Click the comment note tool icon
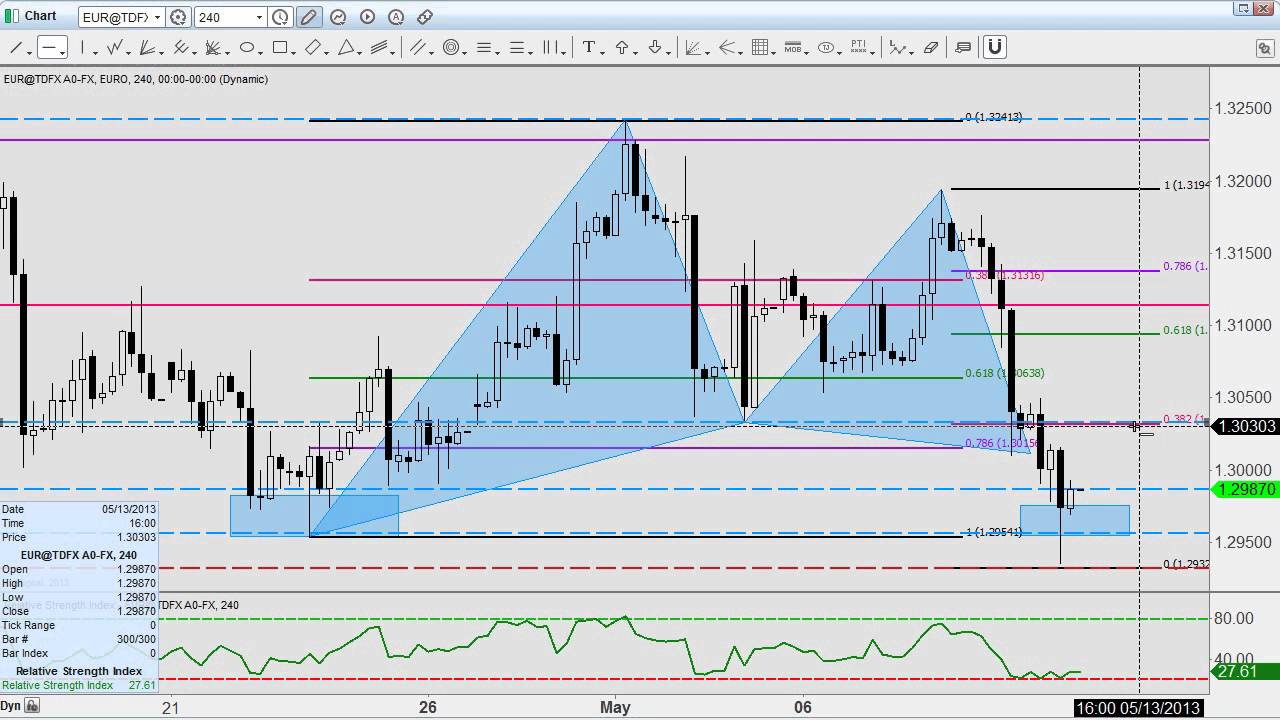Viewport: 1280px width, 720px height. [963, 47]
